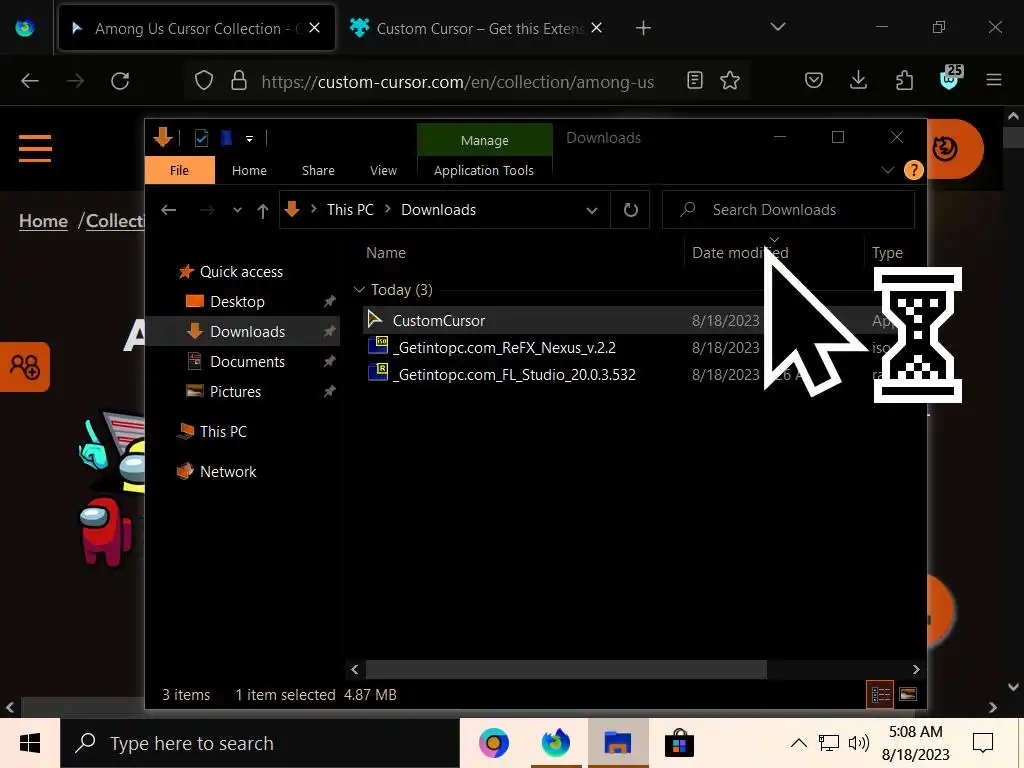The width and height of the screenshot is (1024, 768).
Task: Select the CustomCursor file
Action: point(439,321)
